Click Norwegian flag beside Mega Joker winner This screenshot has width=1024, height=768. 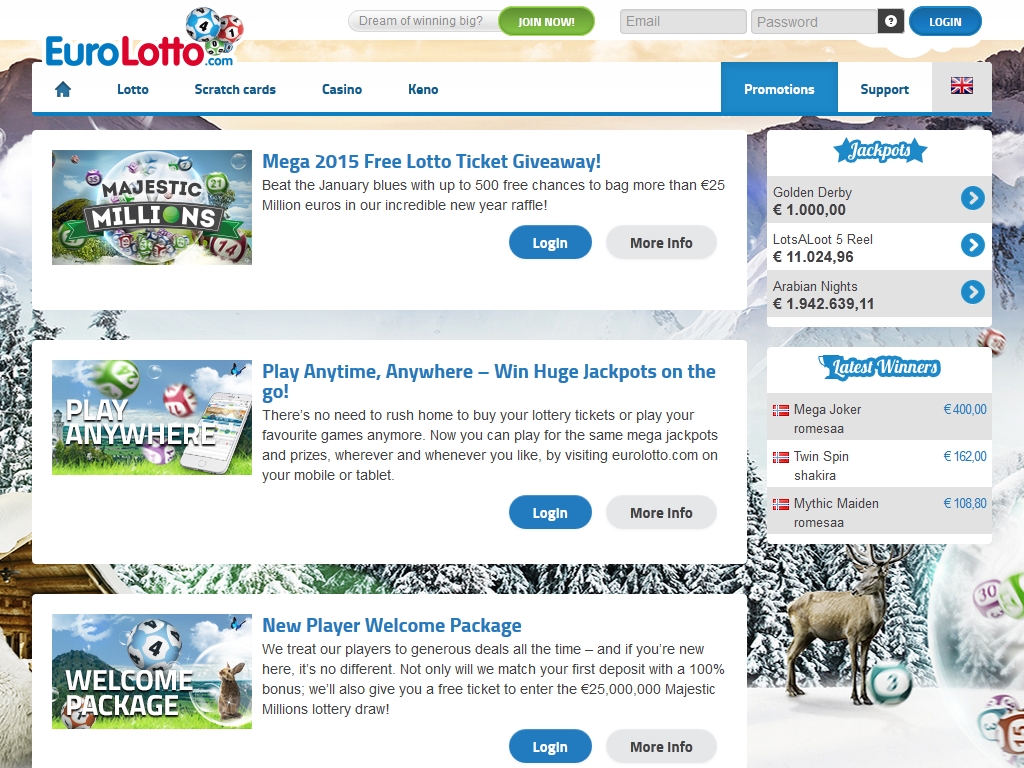(780, 410)
